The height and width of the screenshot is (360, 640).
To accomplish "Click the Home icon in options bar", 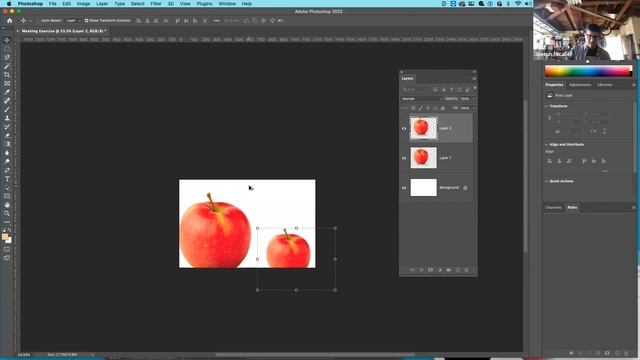I will (10, 20).
